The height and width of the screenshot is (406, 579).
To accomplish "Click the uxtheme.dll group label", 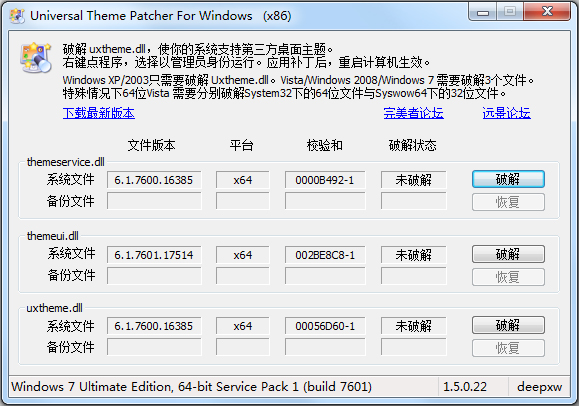I will coord(55,308).
